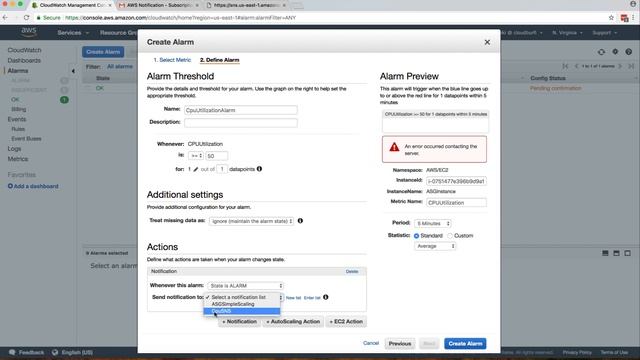Switch to CloudWatch Management Console browser tab

(x=71, y=5)
